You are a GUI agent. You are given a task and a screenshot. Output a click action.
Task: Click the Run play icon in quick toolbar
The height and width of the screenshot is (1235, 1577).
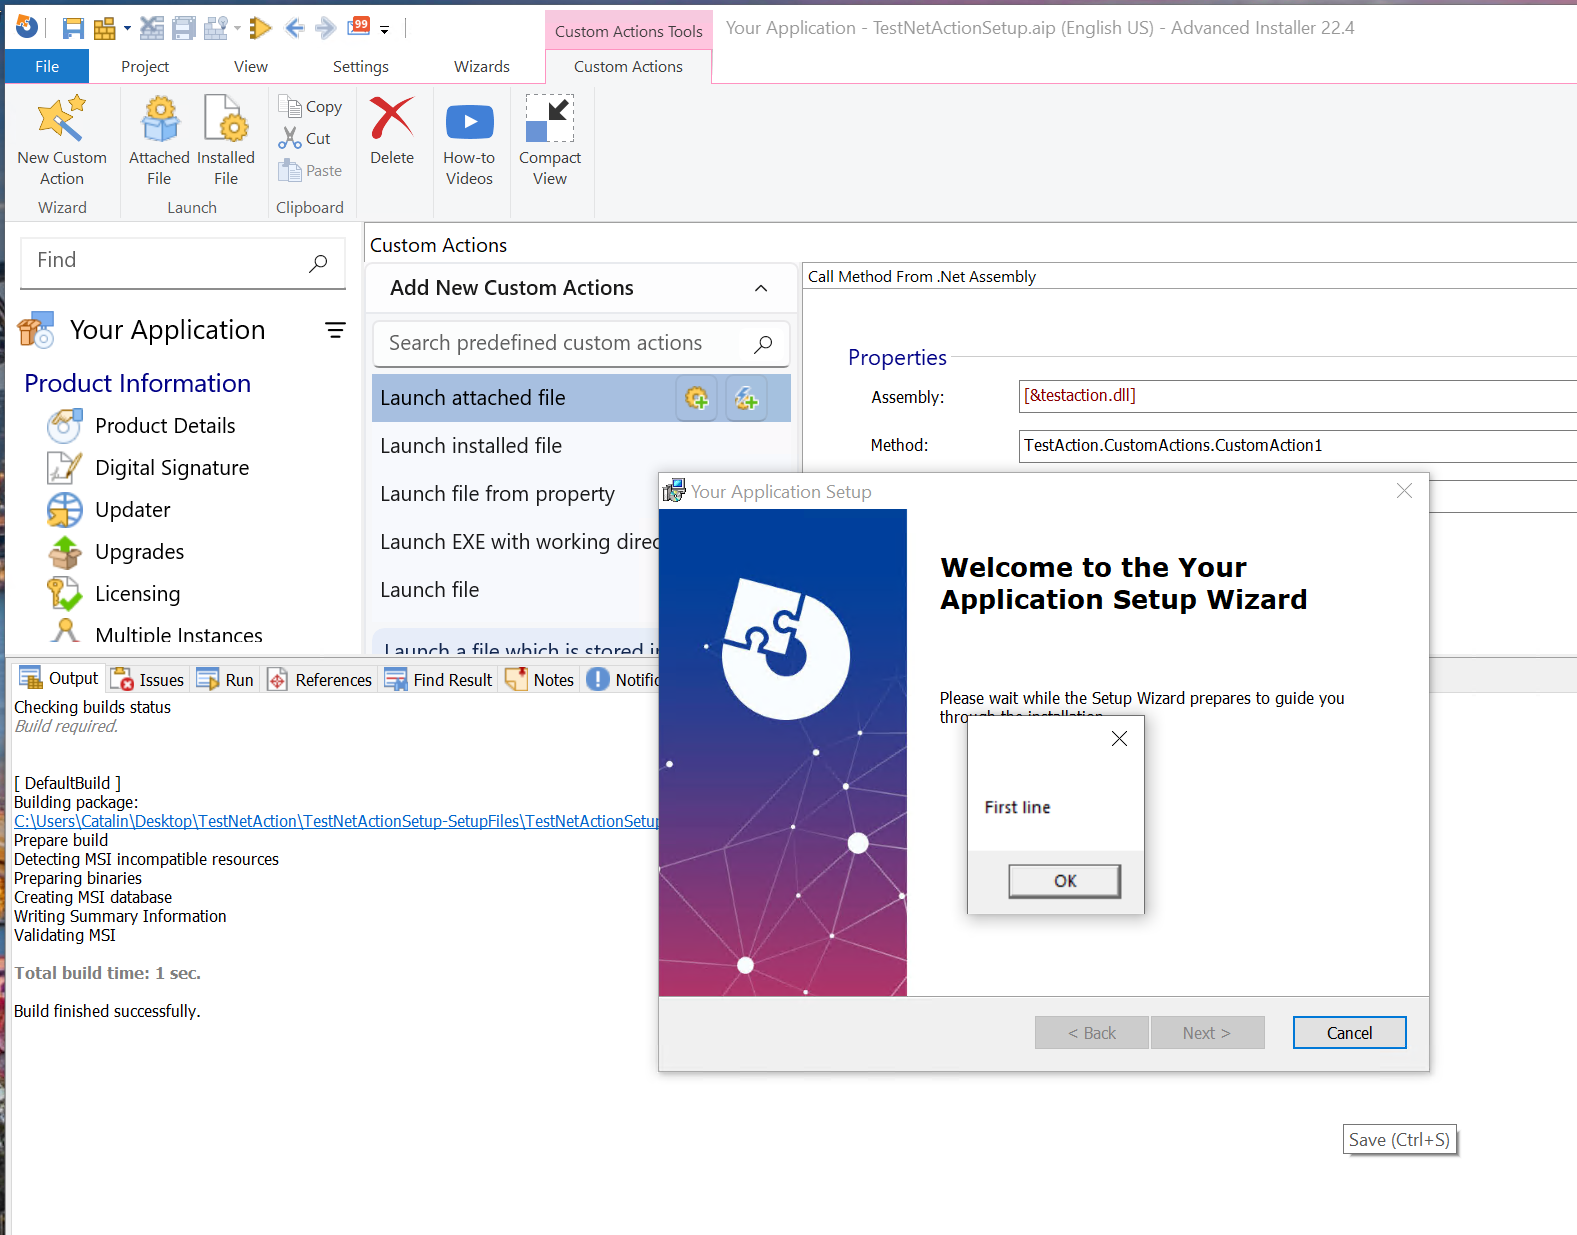(261, 28)
